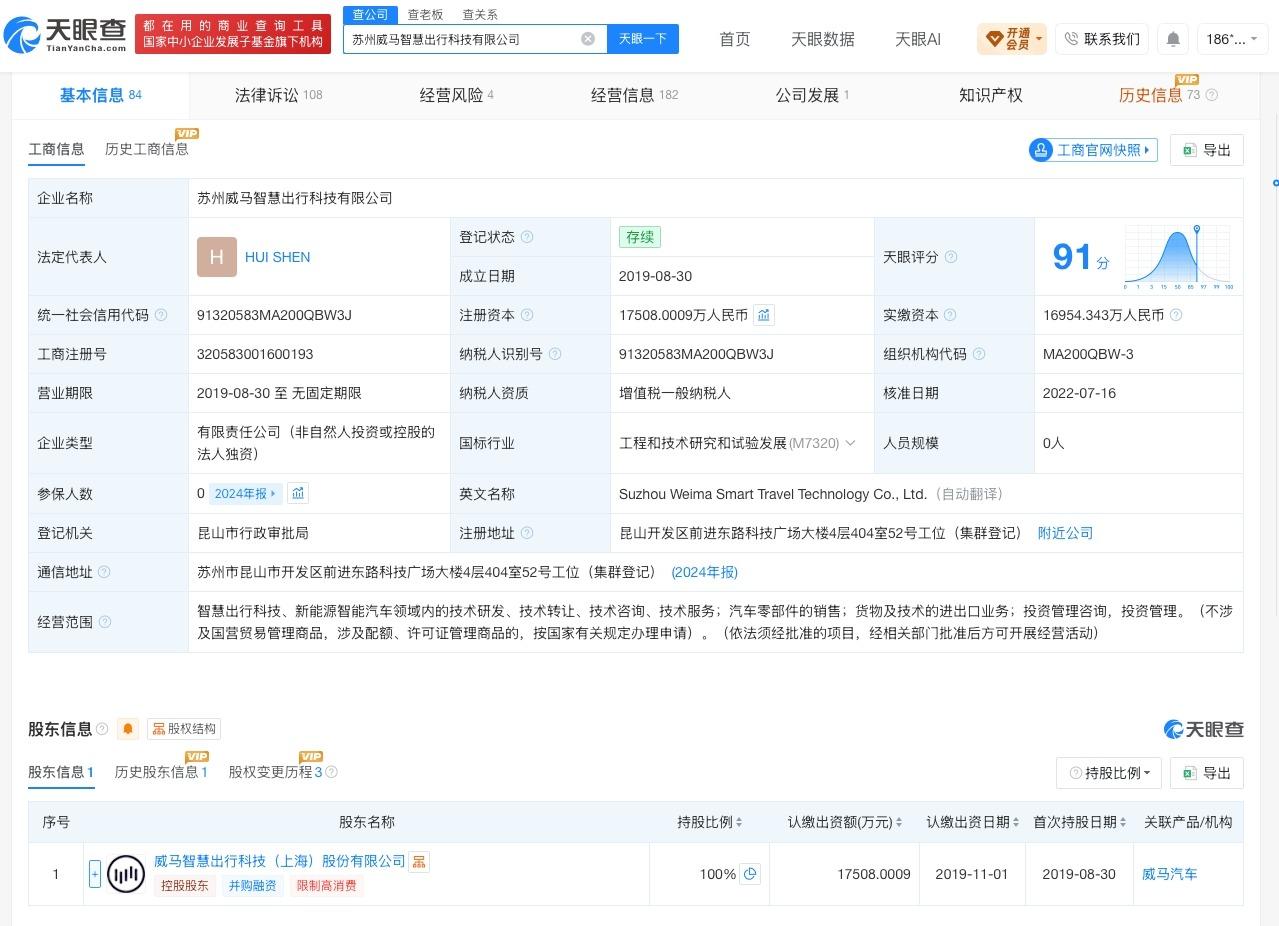Image resolution: width=1279 pixels, height=926 pixels.
Task: Open 天眼数据 in the top navigation
Action: tap(823, 39)
